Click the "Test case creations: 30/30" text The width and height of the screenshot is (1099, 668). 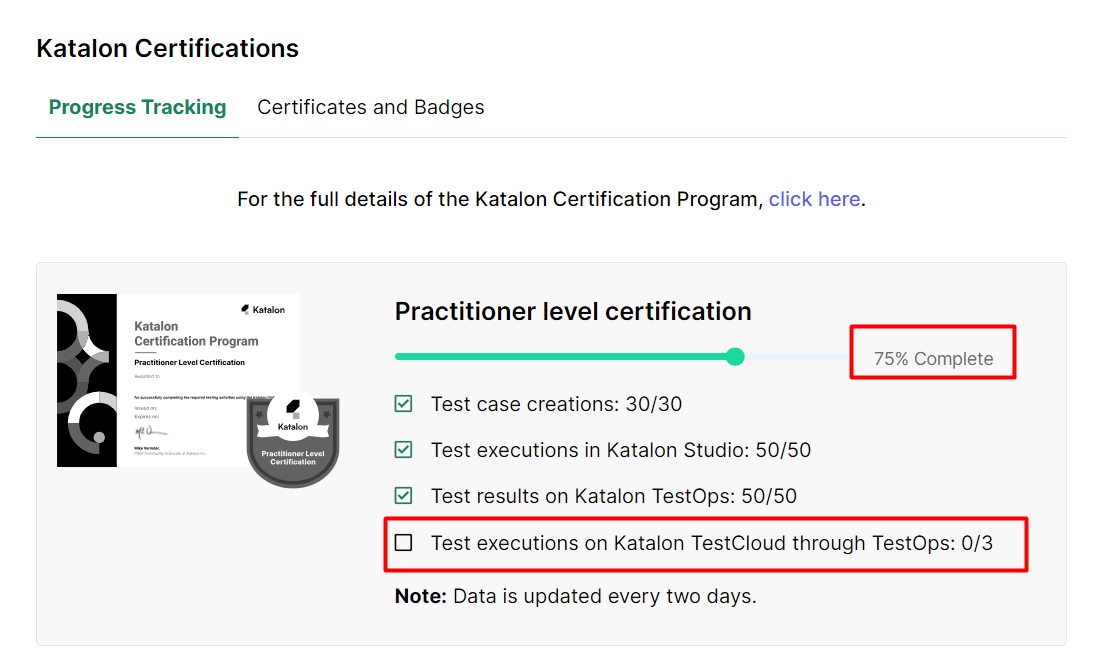556,404
